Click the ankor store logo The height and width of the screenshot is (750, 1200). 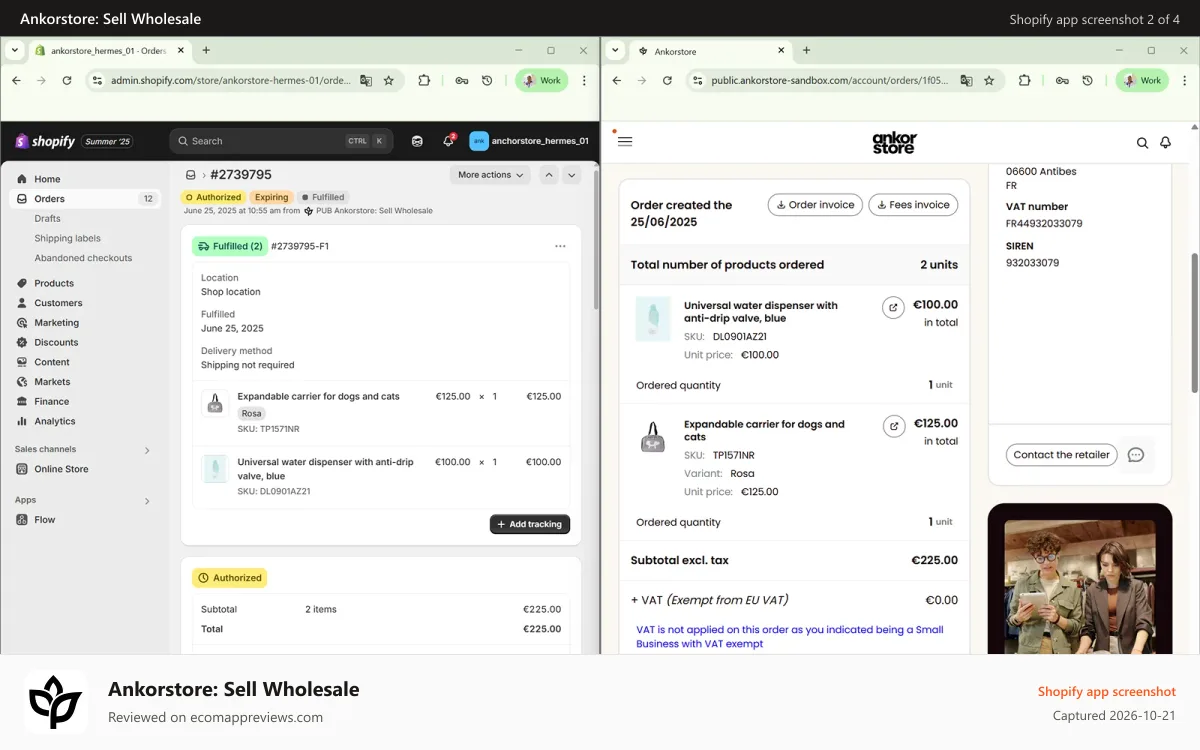tap(894, 143)
